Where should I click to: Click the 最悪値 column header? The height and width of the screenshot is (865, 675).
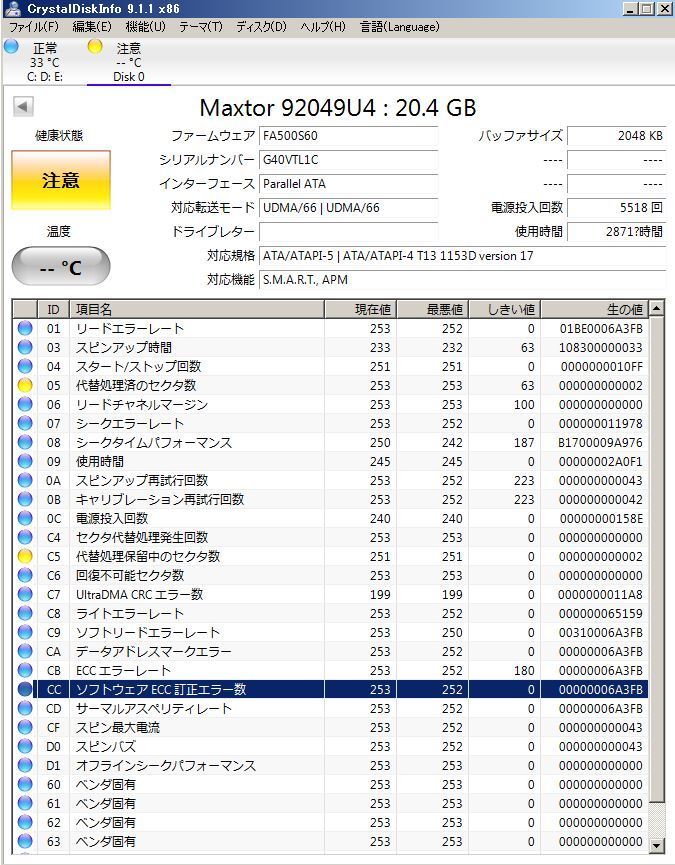[x=433, y=309]
